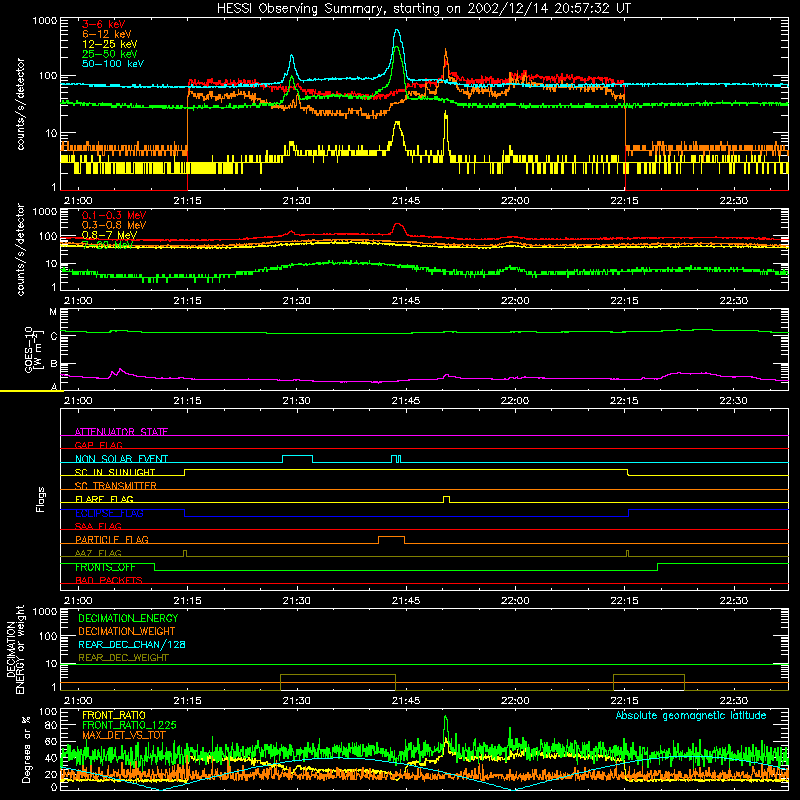
Task: Select the yellow '12-25 keV' legend label
Action: pos(110,44)
